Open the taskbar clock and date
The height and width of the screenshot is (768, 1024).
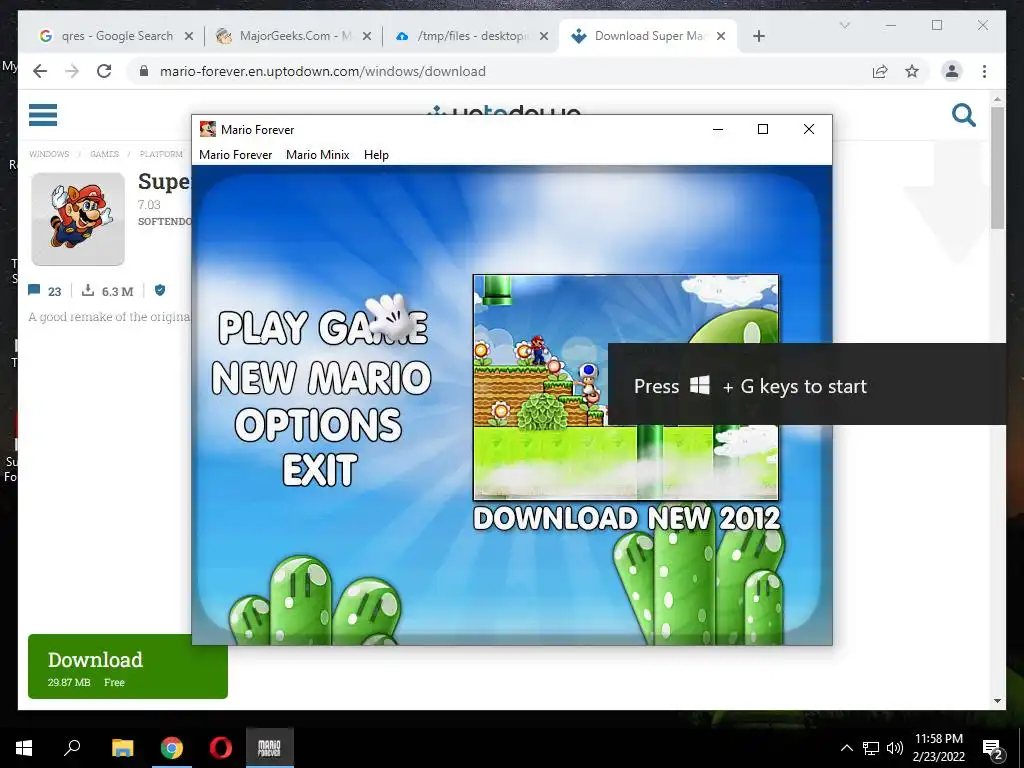click(x=938, y=748)
